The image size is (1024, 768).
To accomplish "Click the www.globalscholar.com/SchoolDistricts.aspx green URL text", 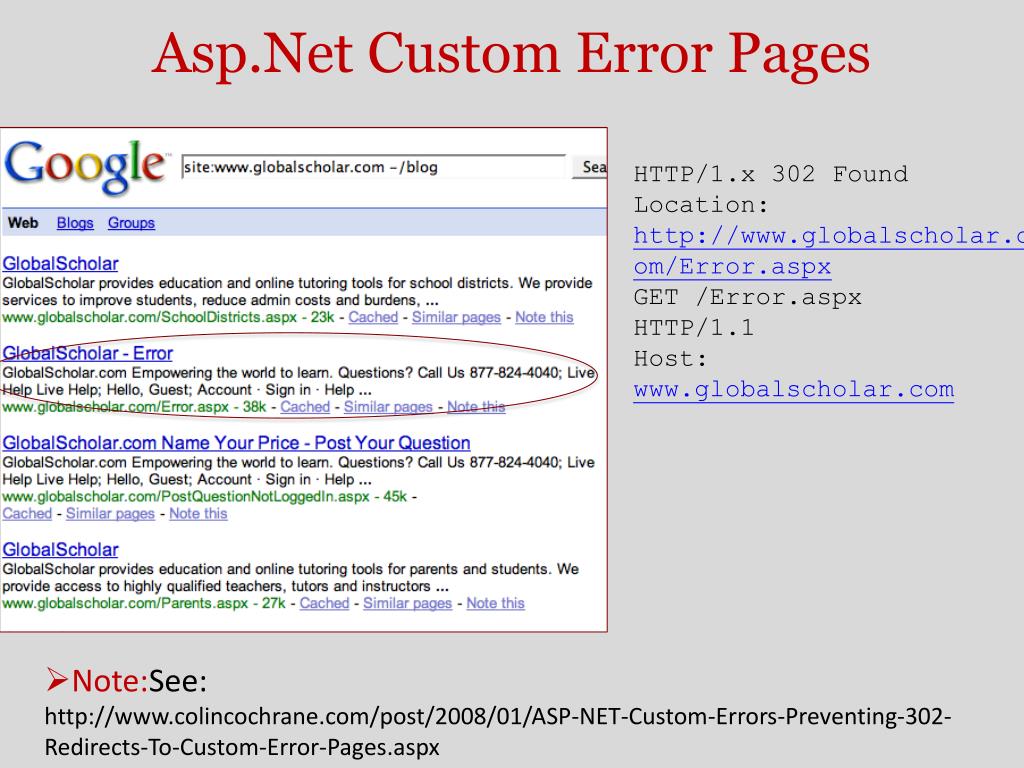I will (x=150, y=317).
